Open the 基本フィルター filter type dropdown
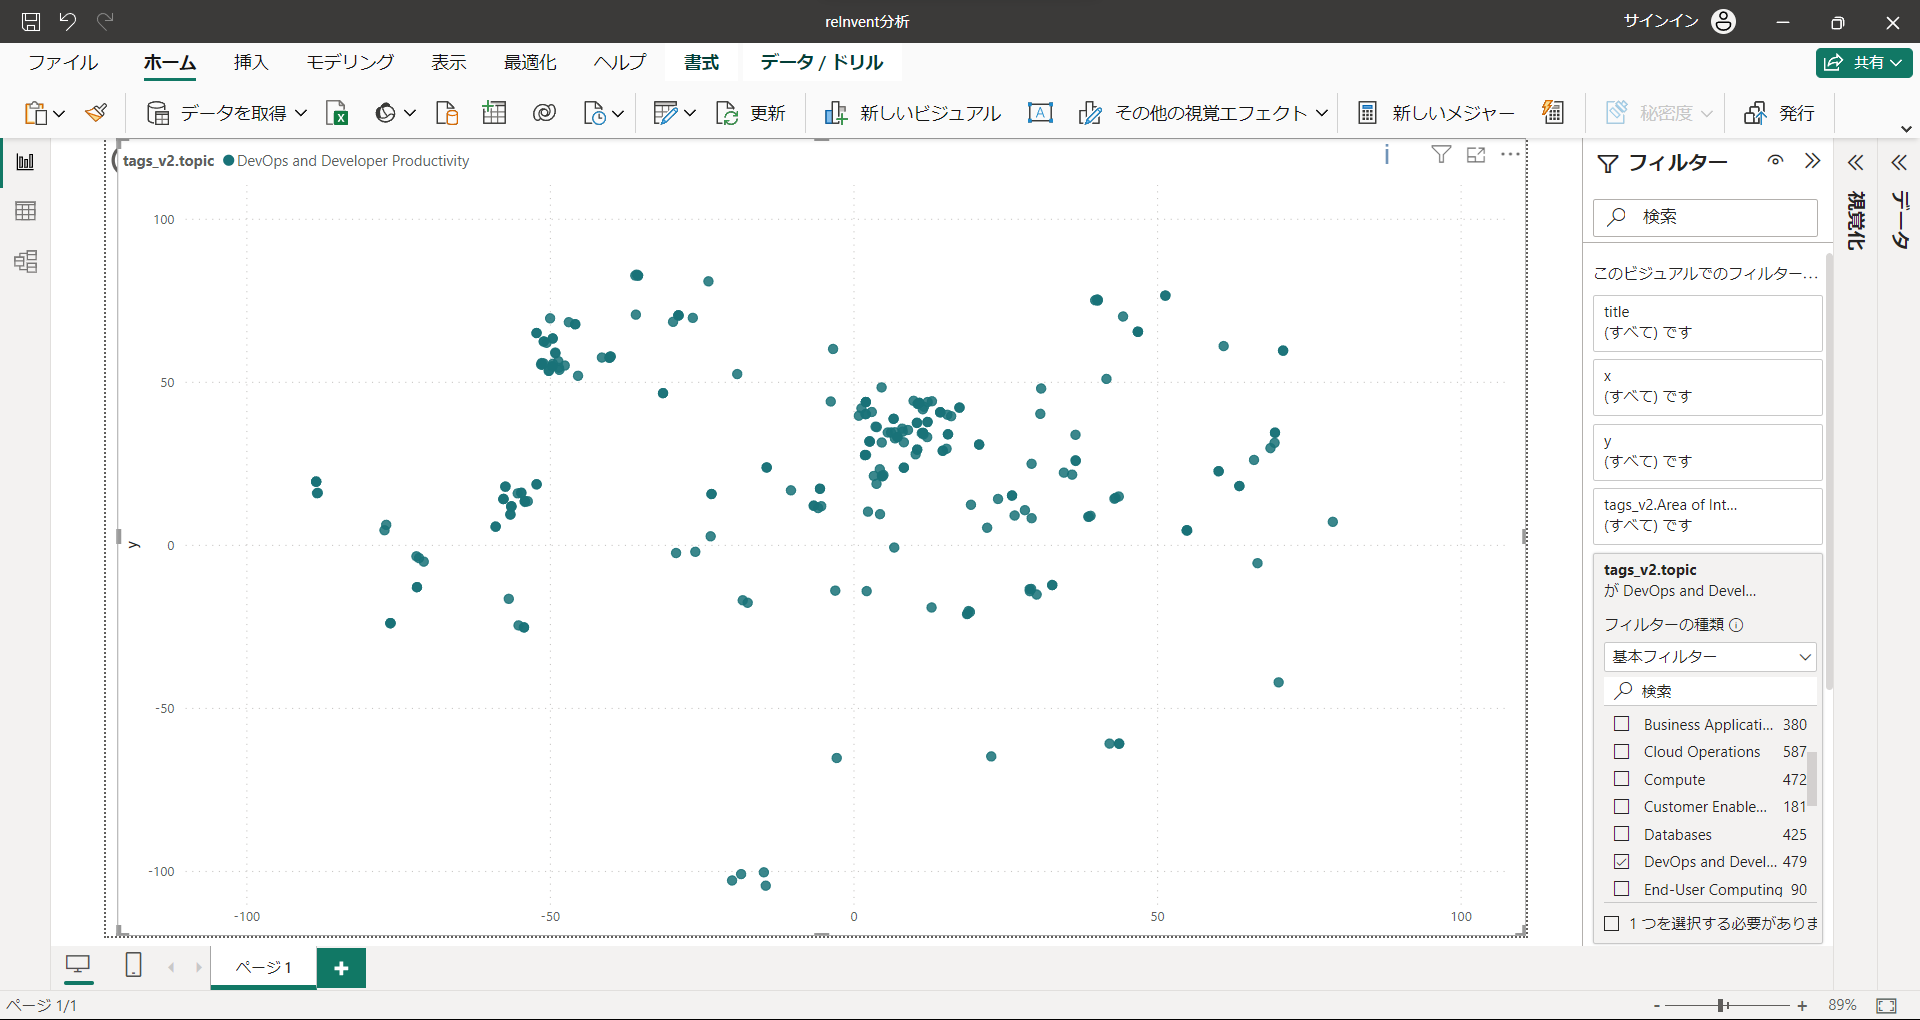The height and width of the screenshot is (1020, 1920). 1710,657
